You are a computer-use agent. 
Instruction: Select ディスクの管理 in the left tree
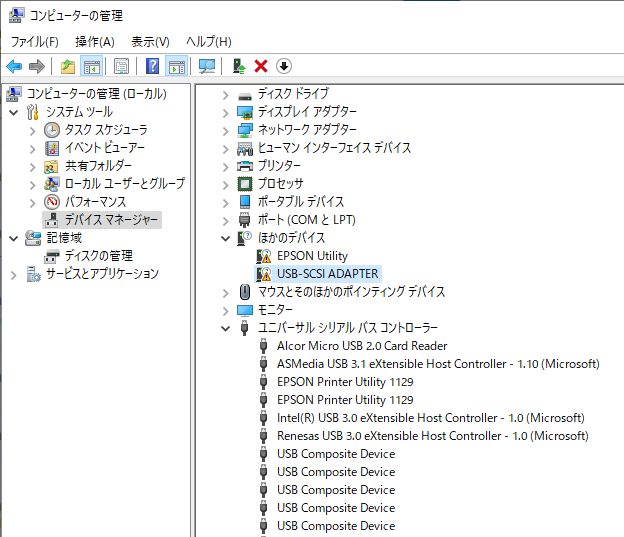click(x=98, y=256)
